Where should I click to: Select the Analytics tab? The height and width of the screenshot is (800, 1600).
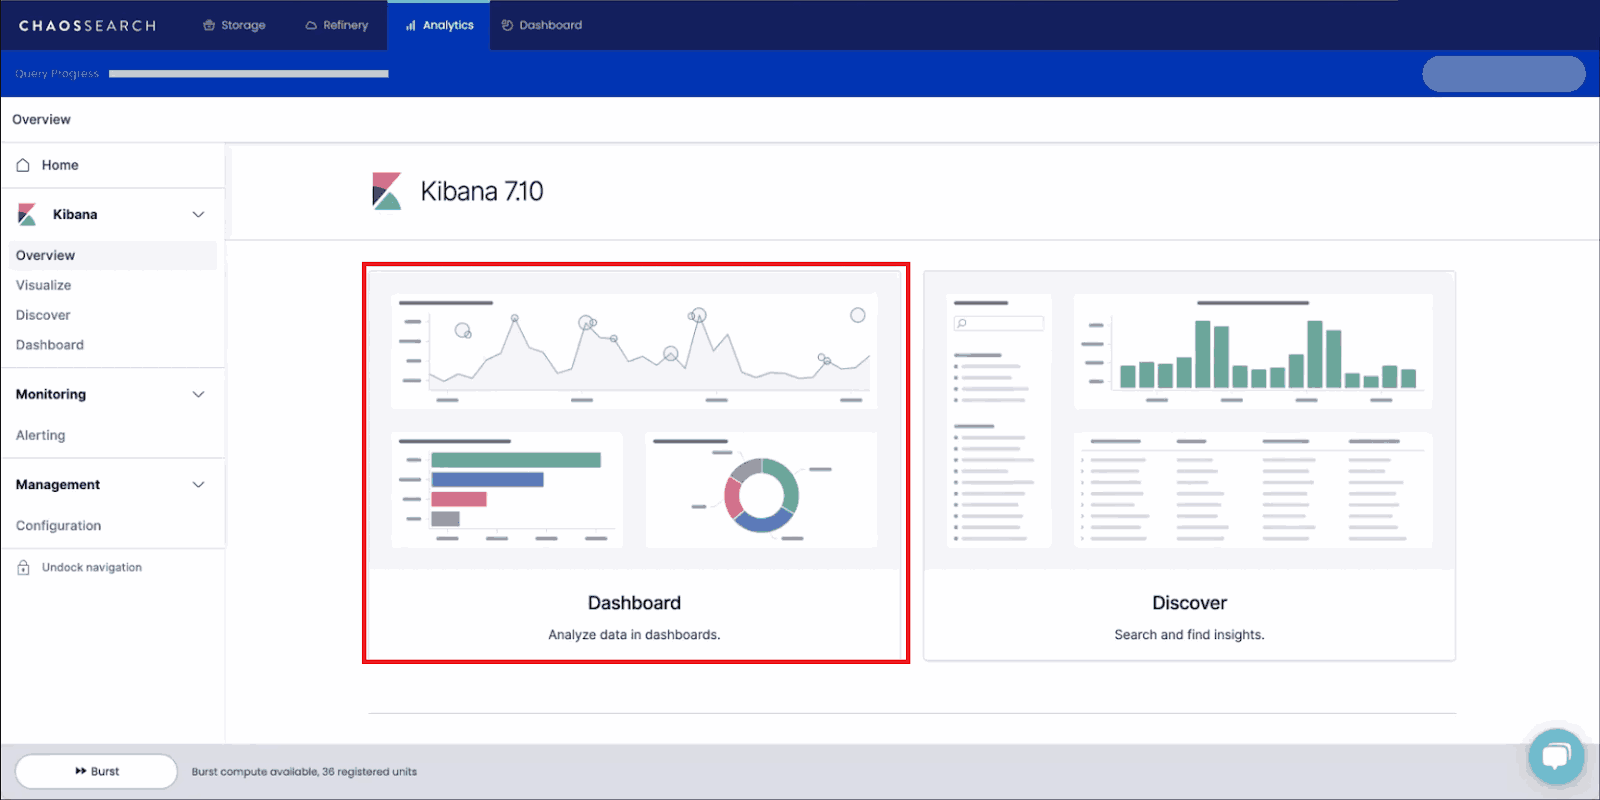click(439, 25)
